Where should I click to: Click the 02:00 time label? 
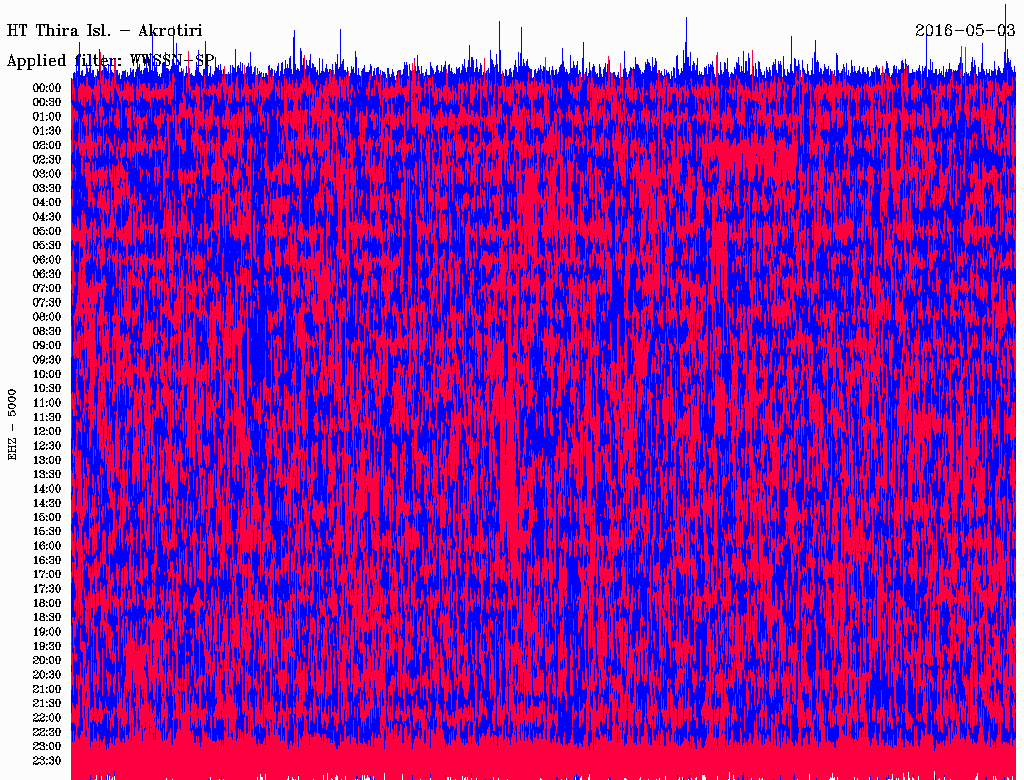47,146
